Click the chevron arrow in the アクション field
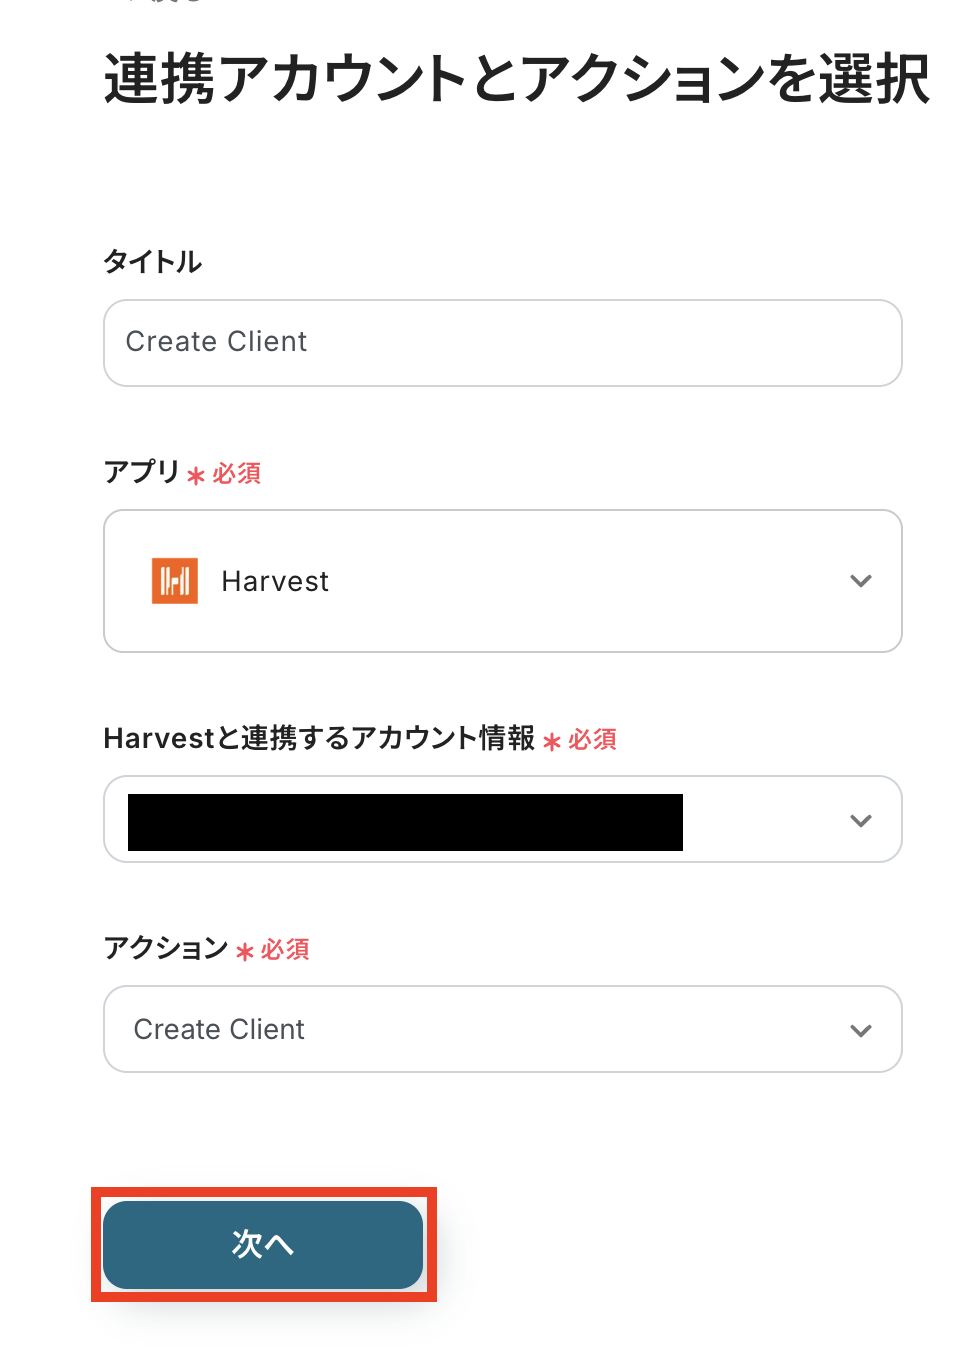 pos(860,1031)
